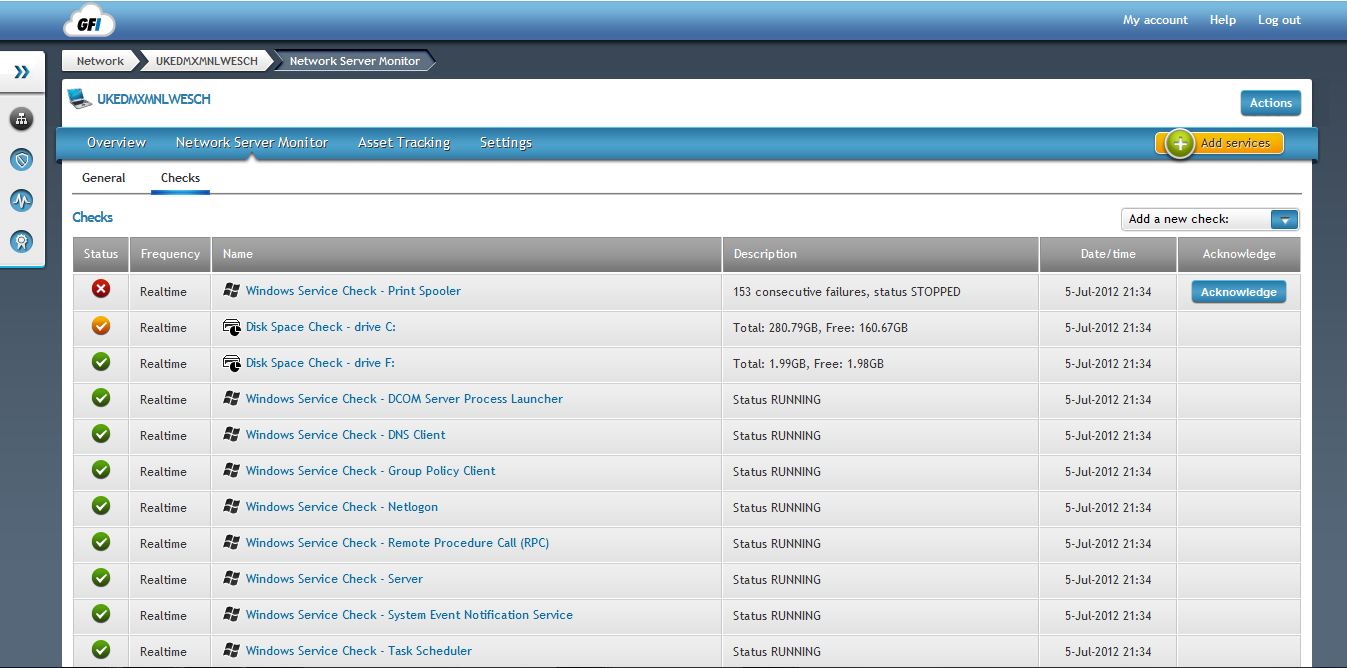This screenshot has height=668, width=1347.
Task: Click the laptop icon beside UKEDMXMNLWESCH
Action: (x=79, y=99)
